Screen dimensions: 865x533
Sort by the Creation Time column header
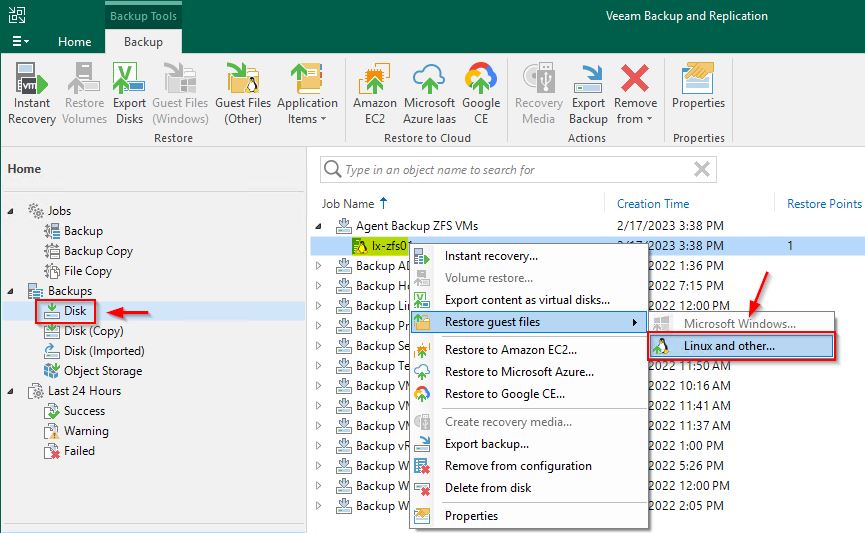click(653, 204)
